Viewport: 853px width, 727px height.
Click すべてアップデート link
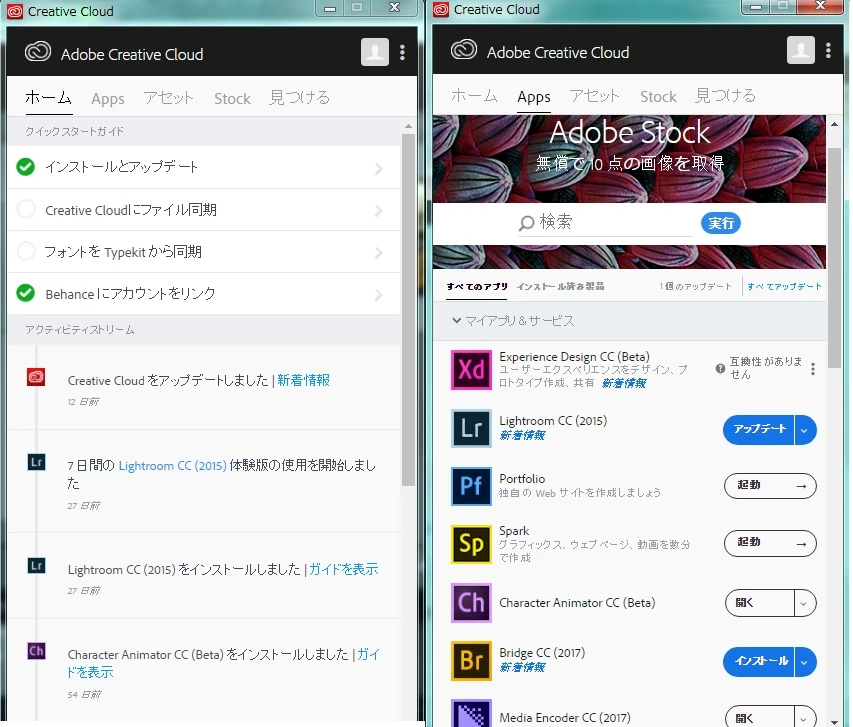pyautogui.click(x=784, y=287)
